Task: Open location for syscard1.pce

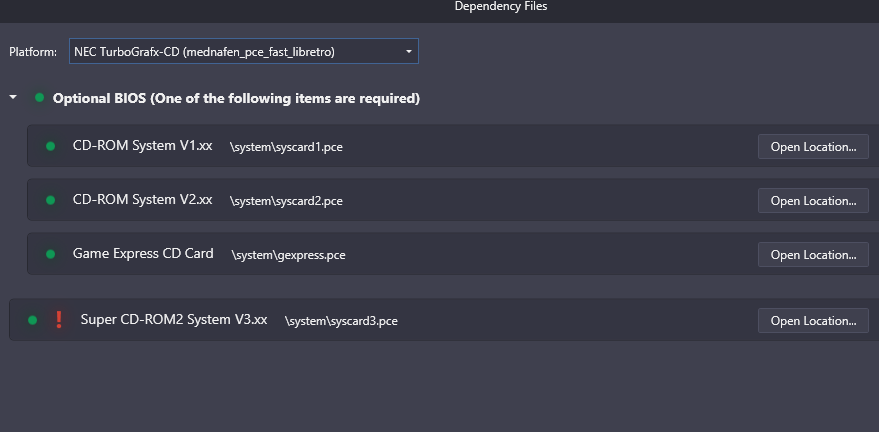Action: click(x=813, y=147)
